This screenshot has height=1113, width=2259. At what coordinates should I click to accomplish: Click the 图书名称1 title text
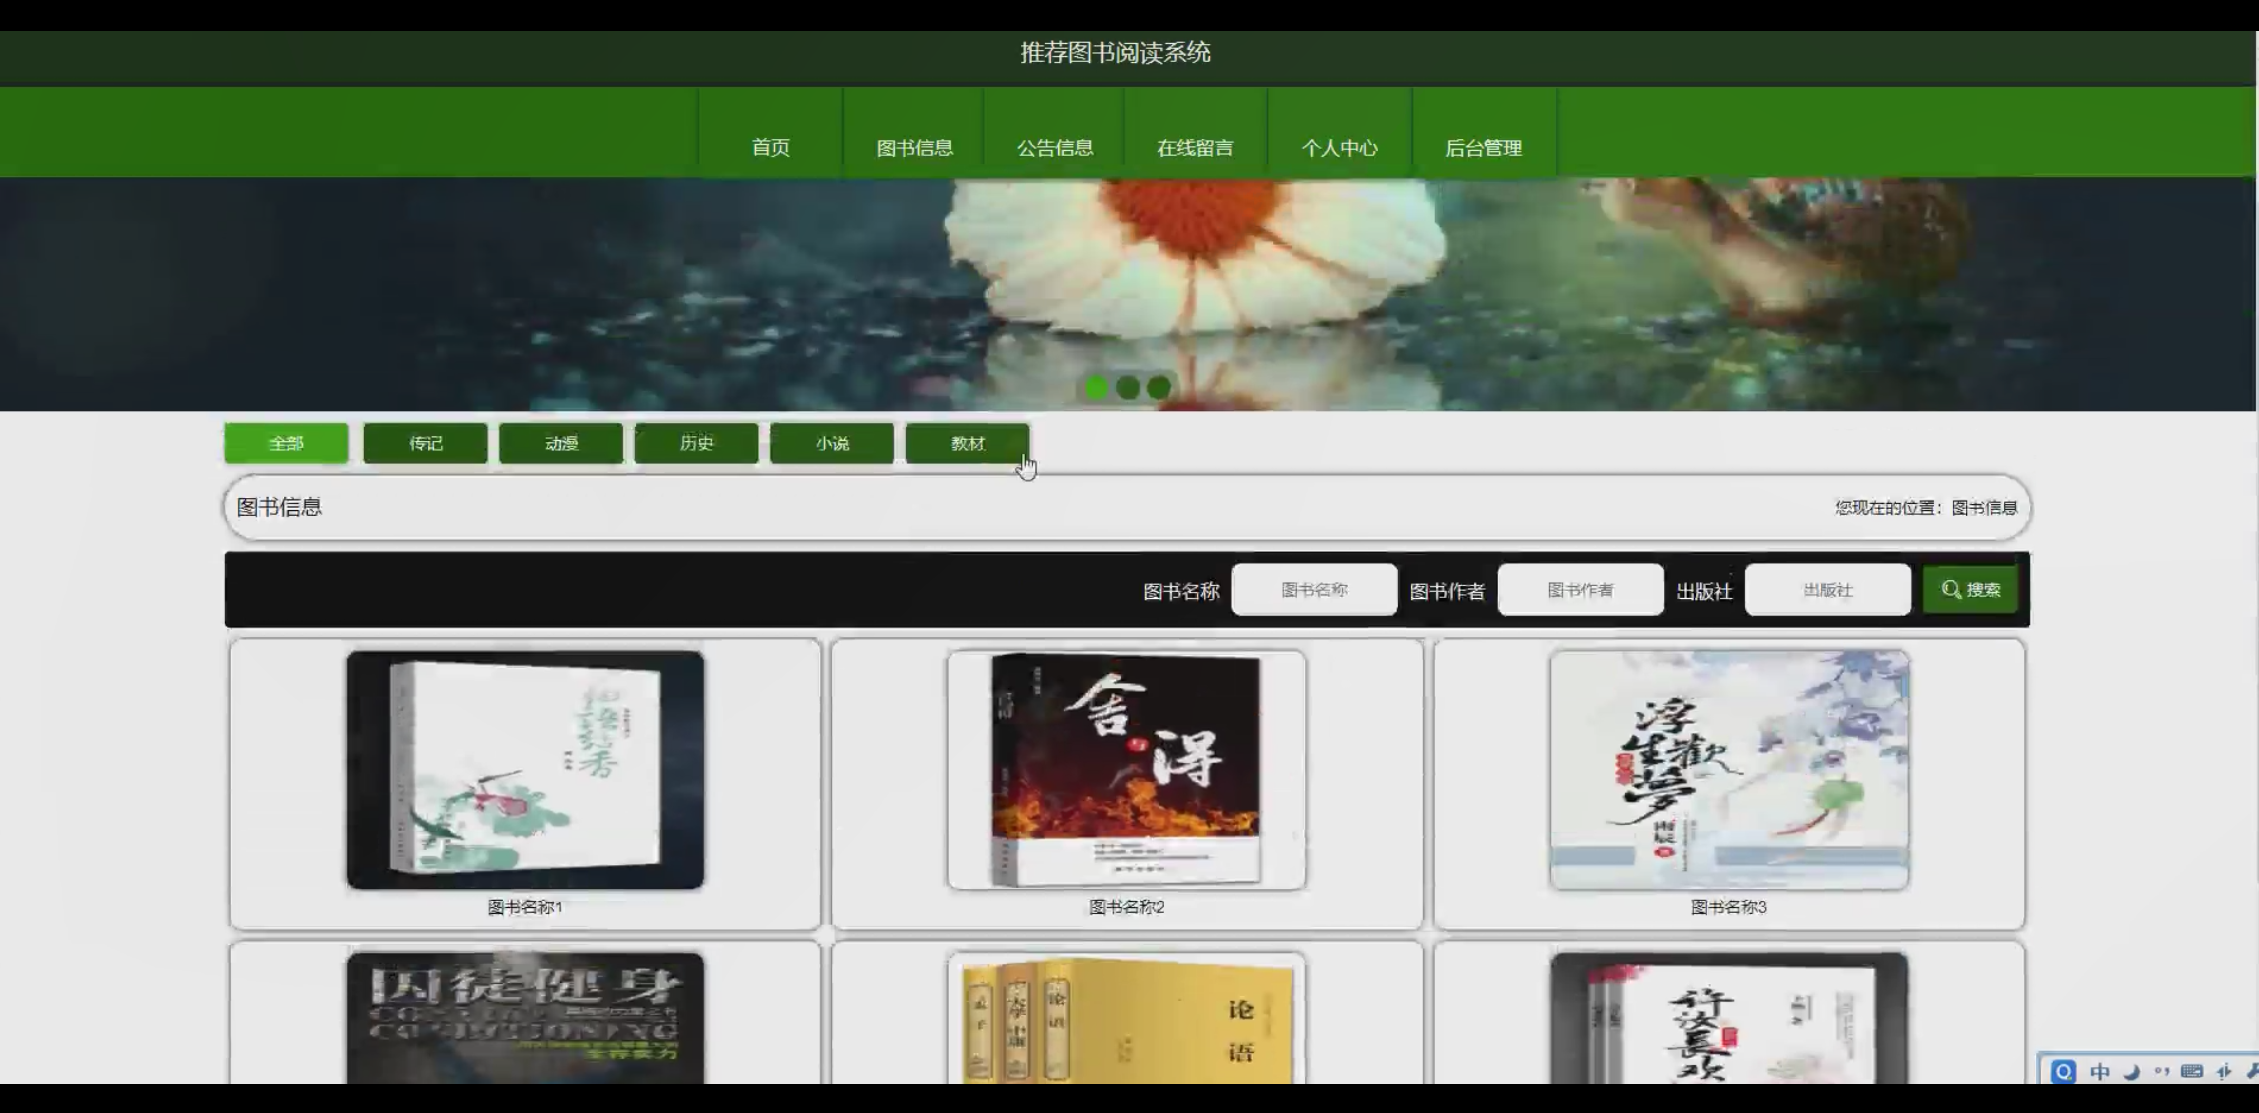525,907
